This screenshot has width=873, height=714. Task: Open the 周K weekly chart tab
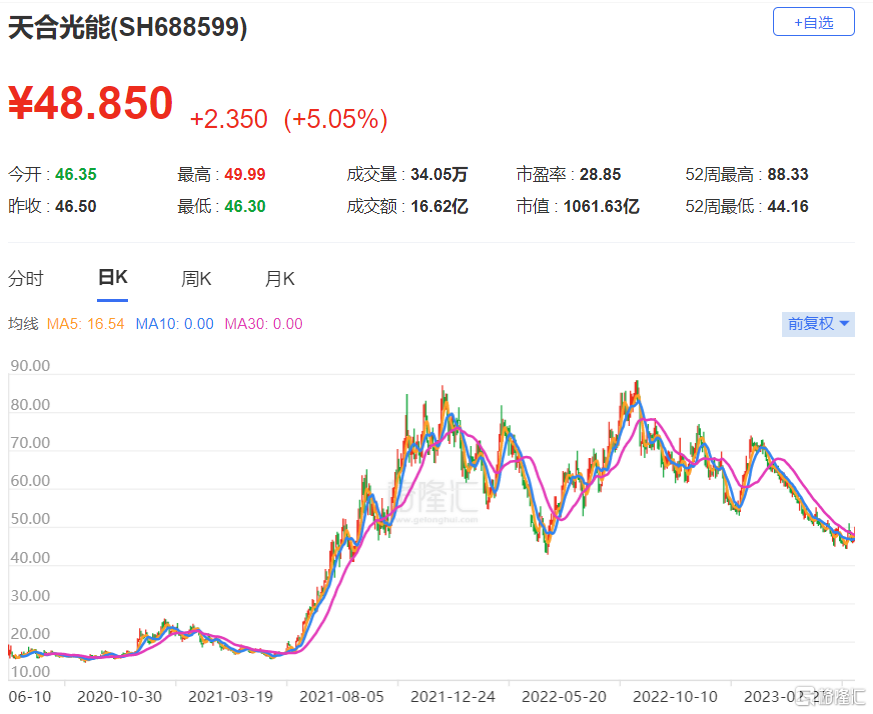coord(196,278)
